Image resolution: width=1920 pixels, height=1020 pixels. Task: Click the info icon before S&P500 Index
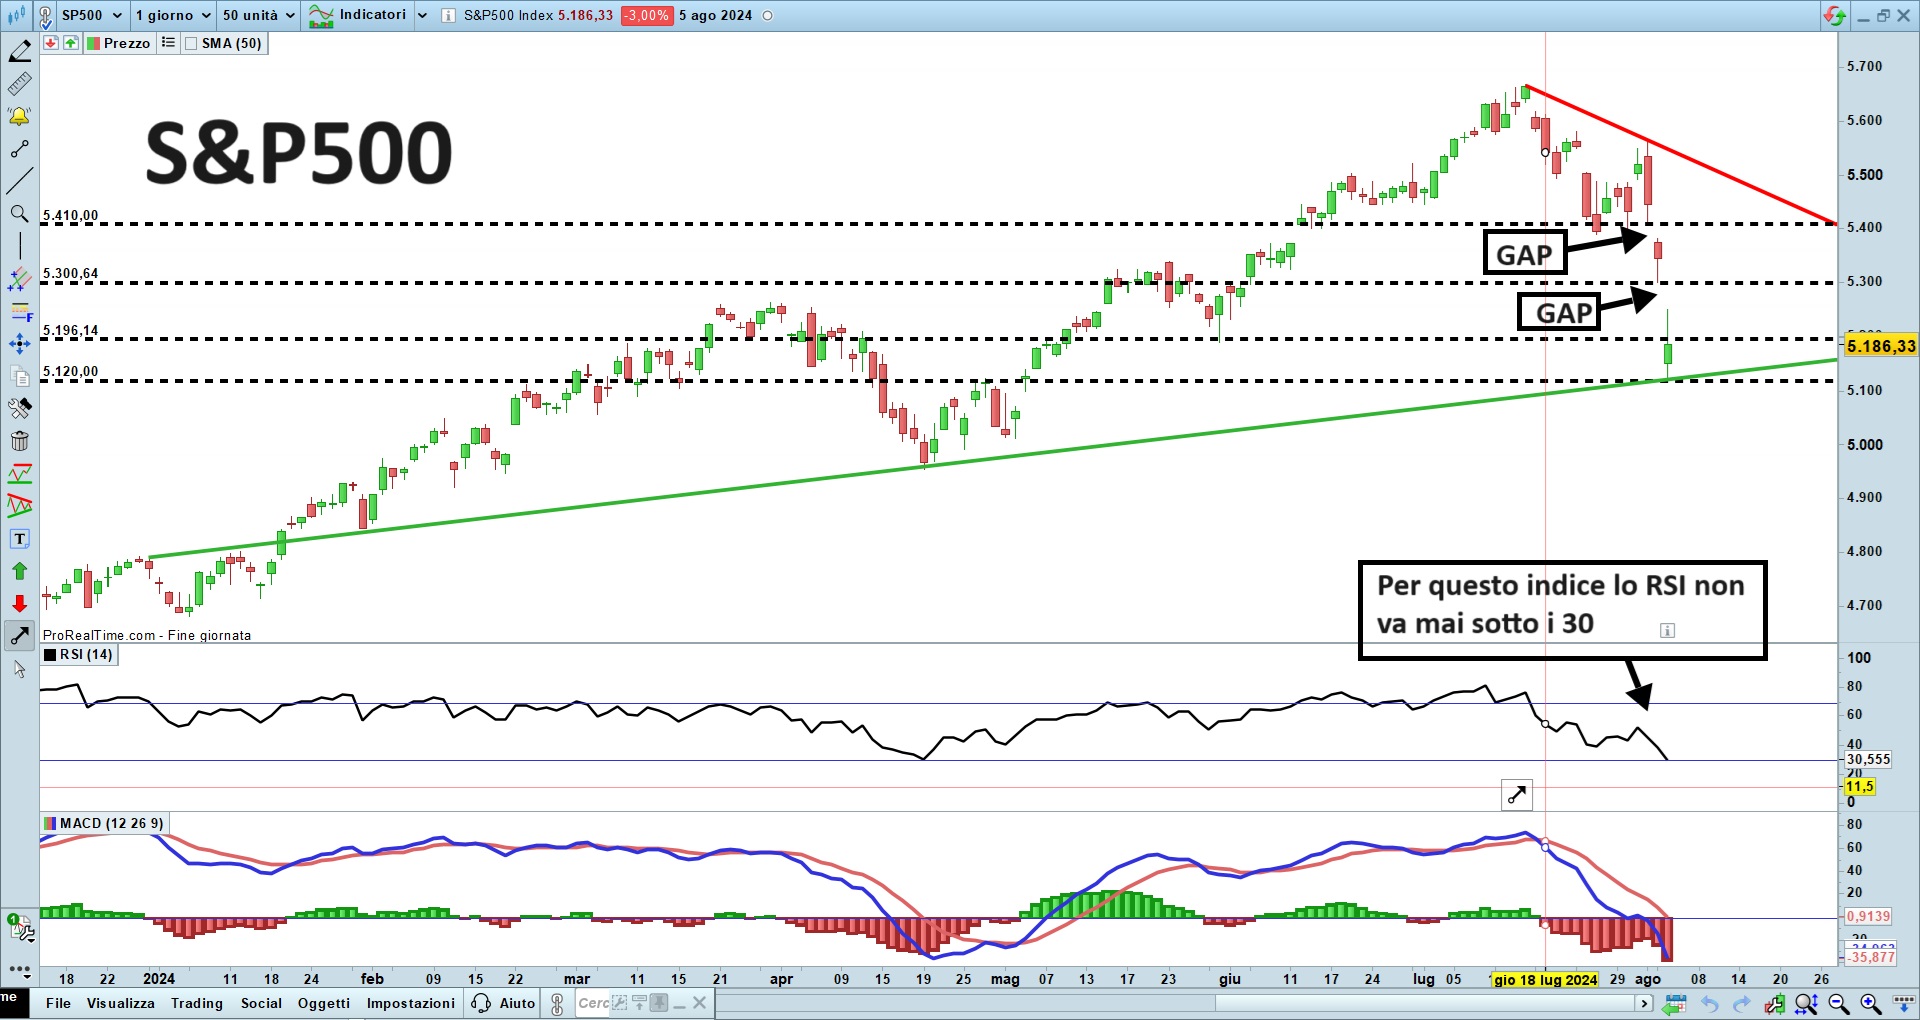(x=449, y=15)
